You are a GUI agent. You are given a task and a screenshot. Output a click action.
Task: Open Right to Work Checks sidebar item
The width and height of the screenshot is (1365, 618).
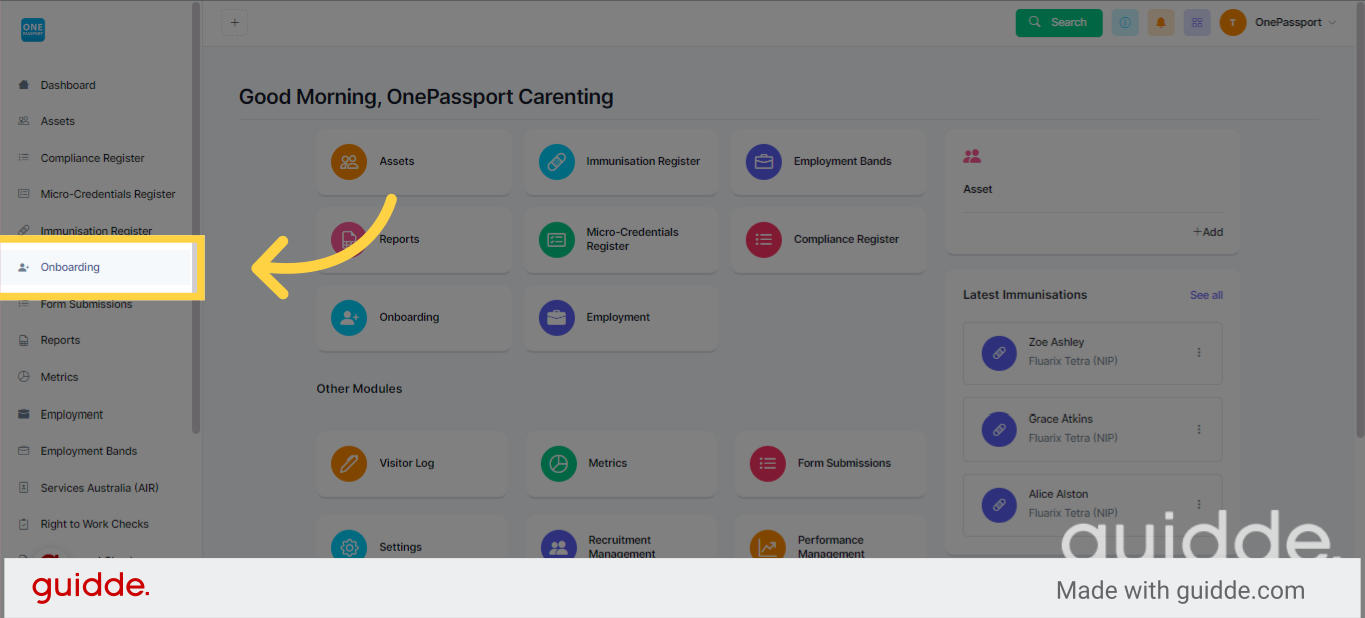[x=96, y=524]
